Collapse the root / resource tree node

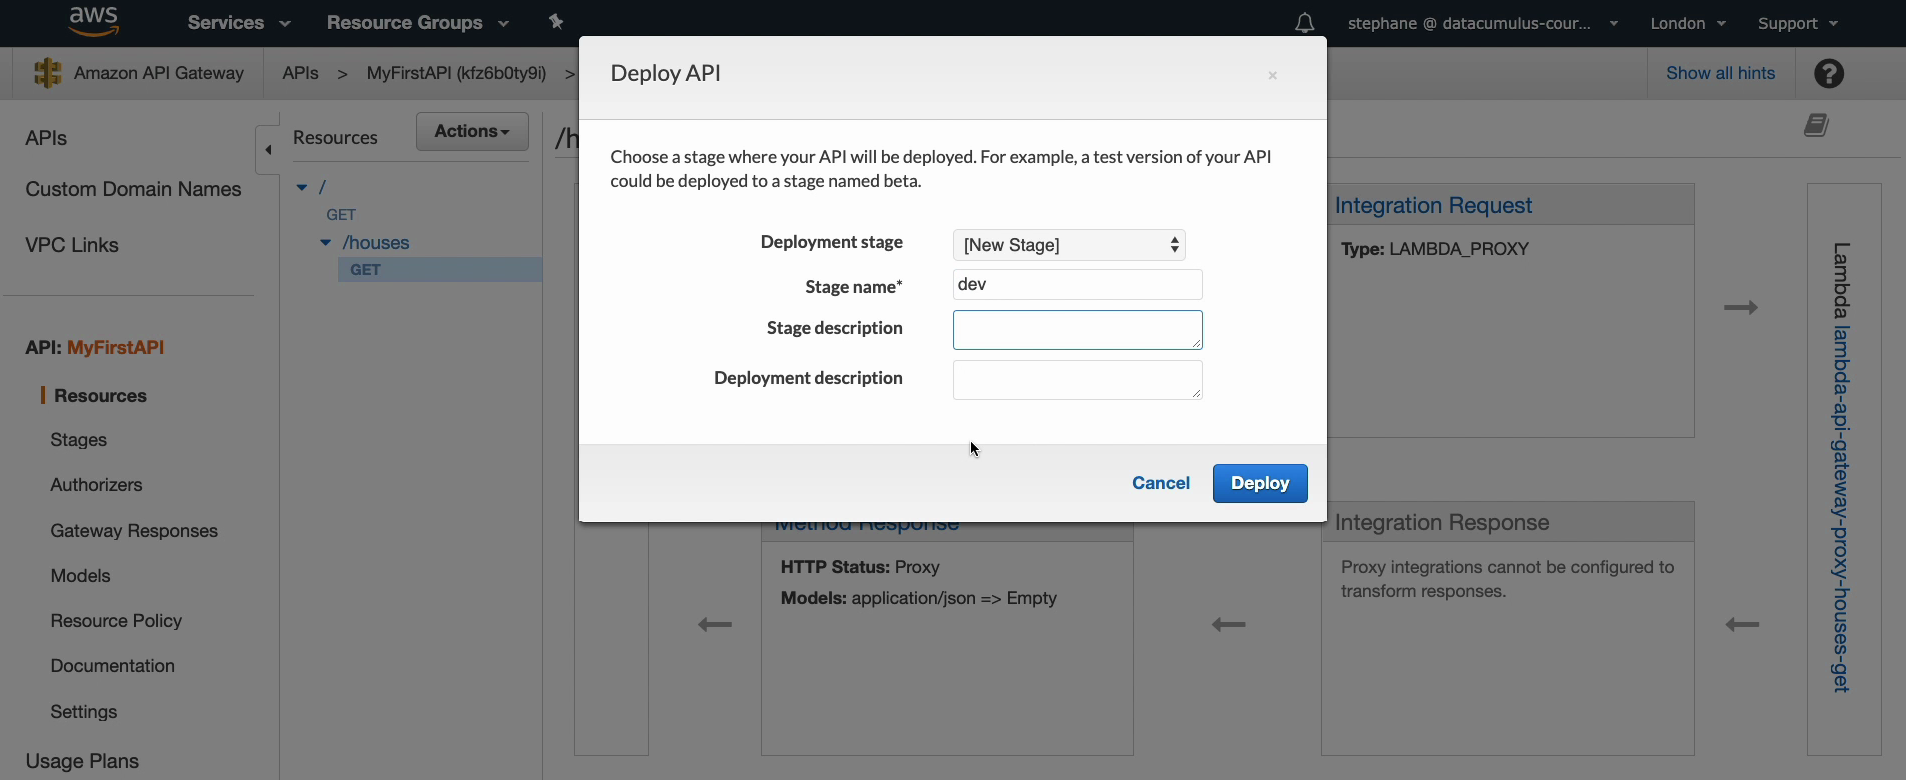pyautogui.click(x=302, y=187)
